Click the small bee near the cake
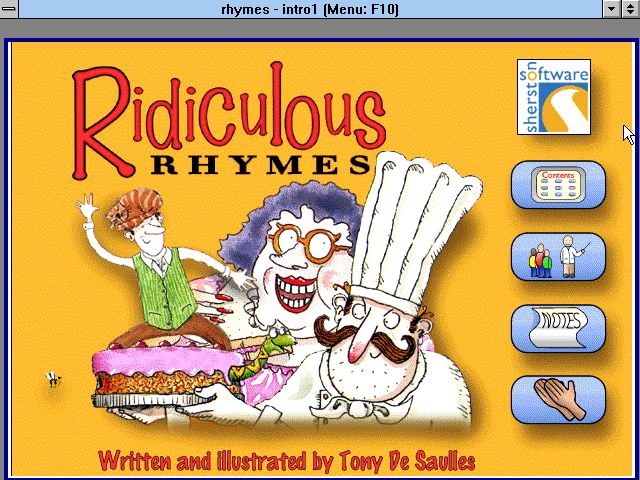 (x=53, y=379)
